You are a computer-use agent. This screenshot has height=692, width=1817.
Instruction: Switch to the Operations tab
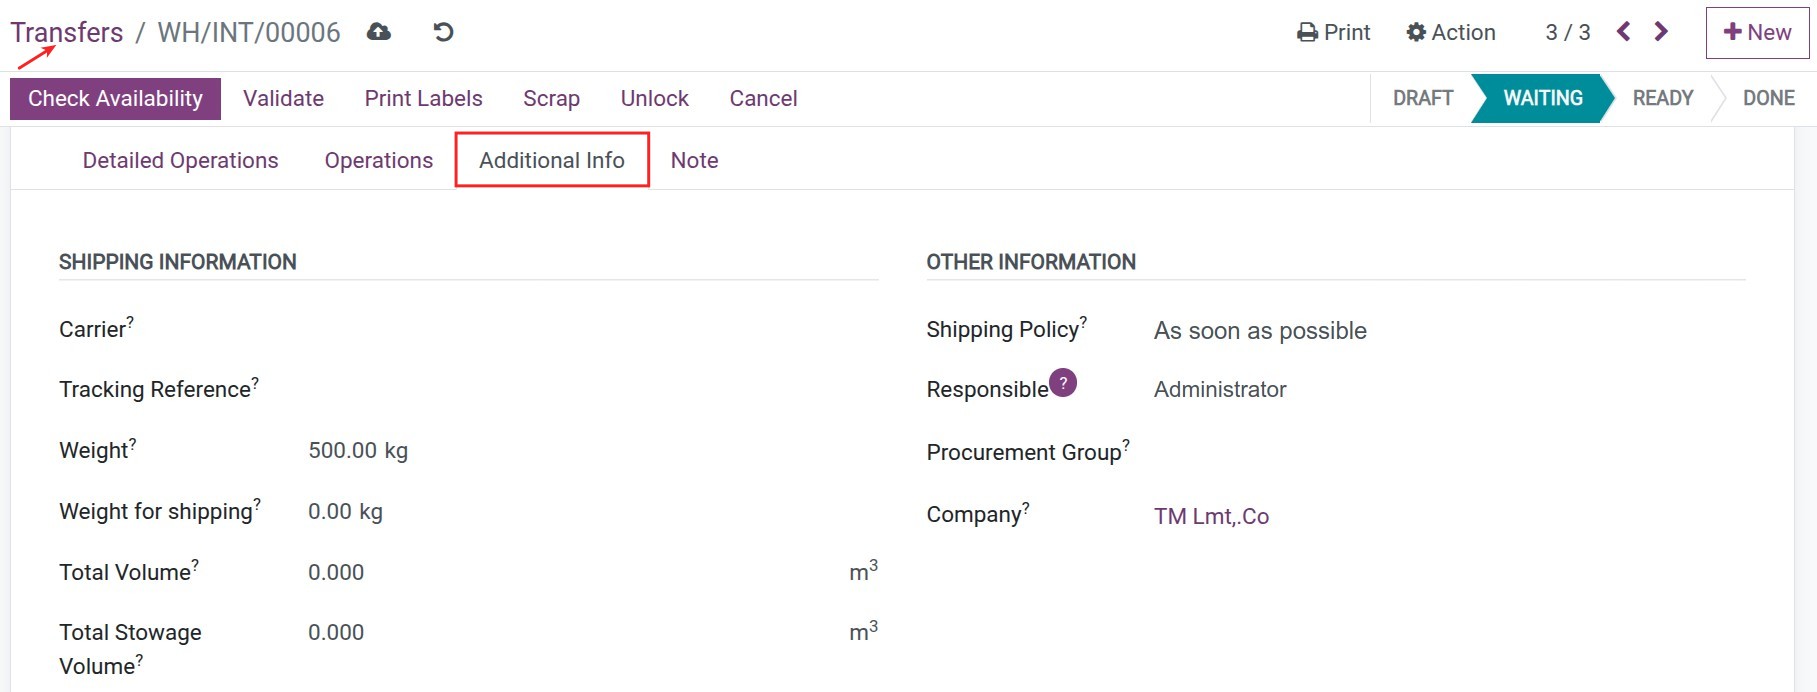coord(378,160)
